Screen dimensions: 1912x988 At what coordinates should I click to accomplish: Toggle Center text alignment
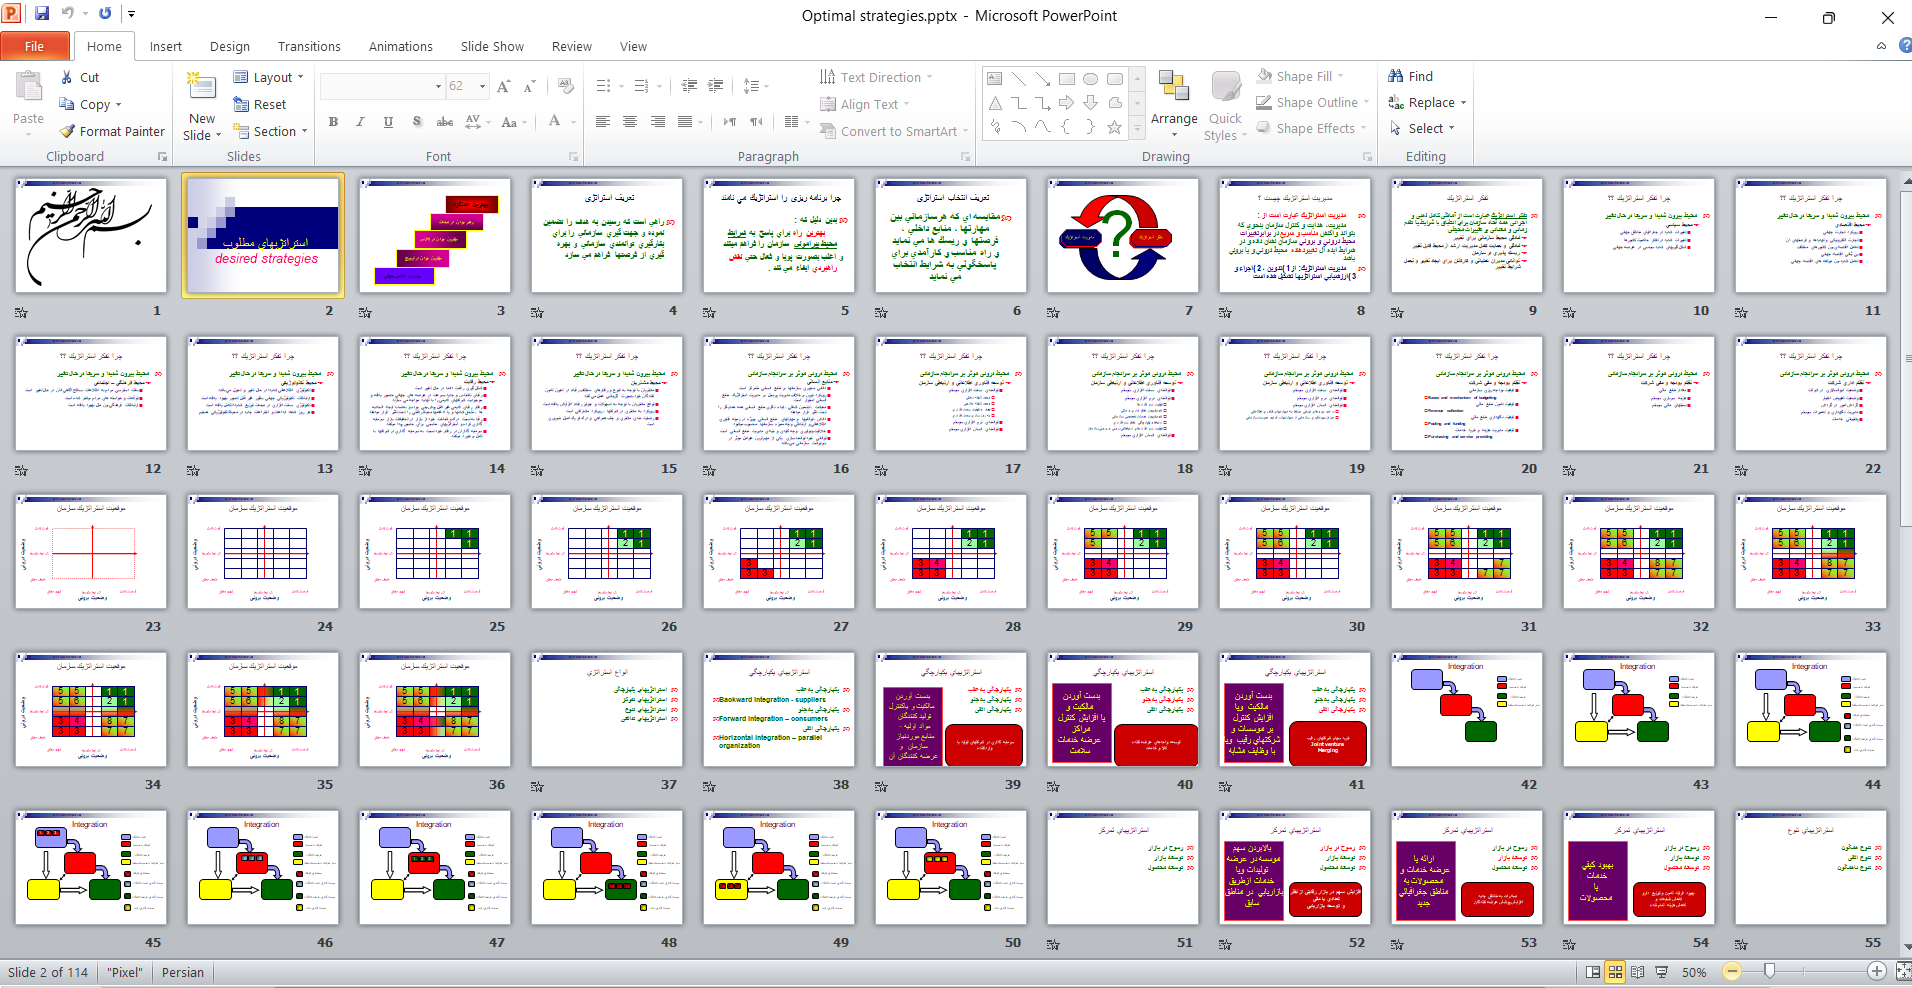click(630, 121)
